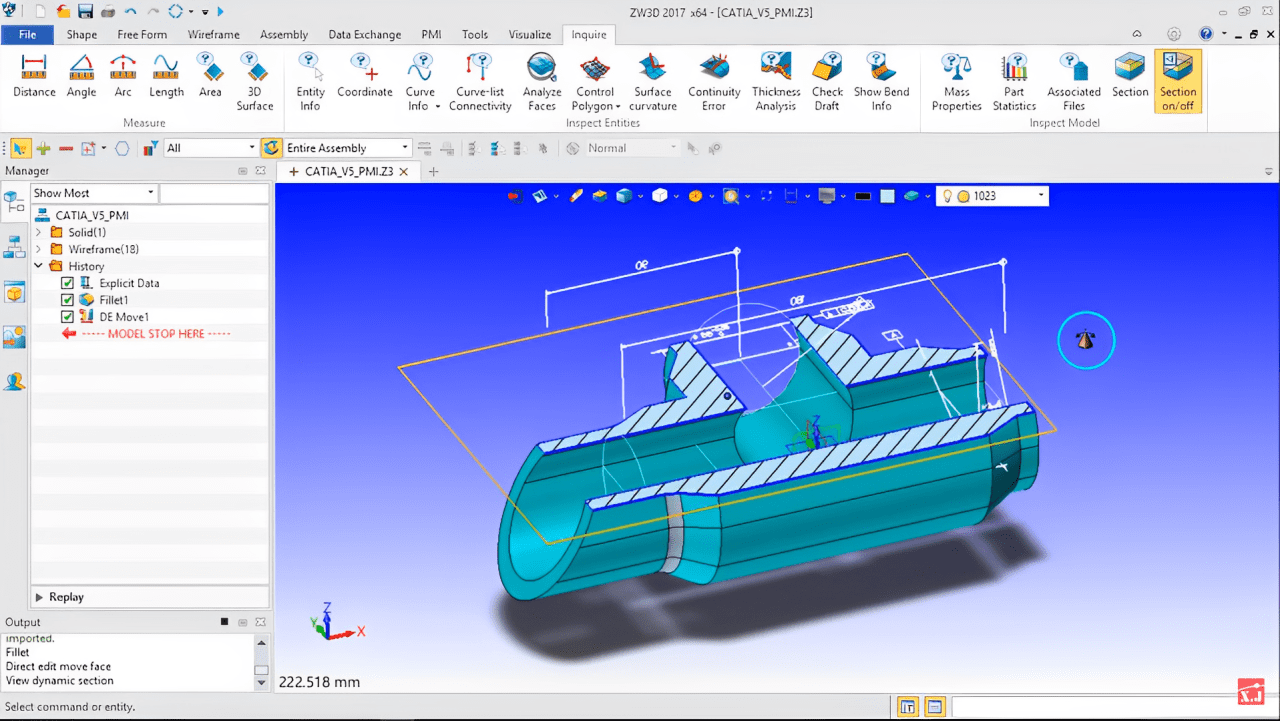Toggle the Explicit Data checkbox
The width and height of the screenshot is (1280, 721).
68,283
